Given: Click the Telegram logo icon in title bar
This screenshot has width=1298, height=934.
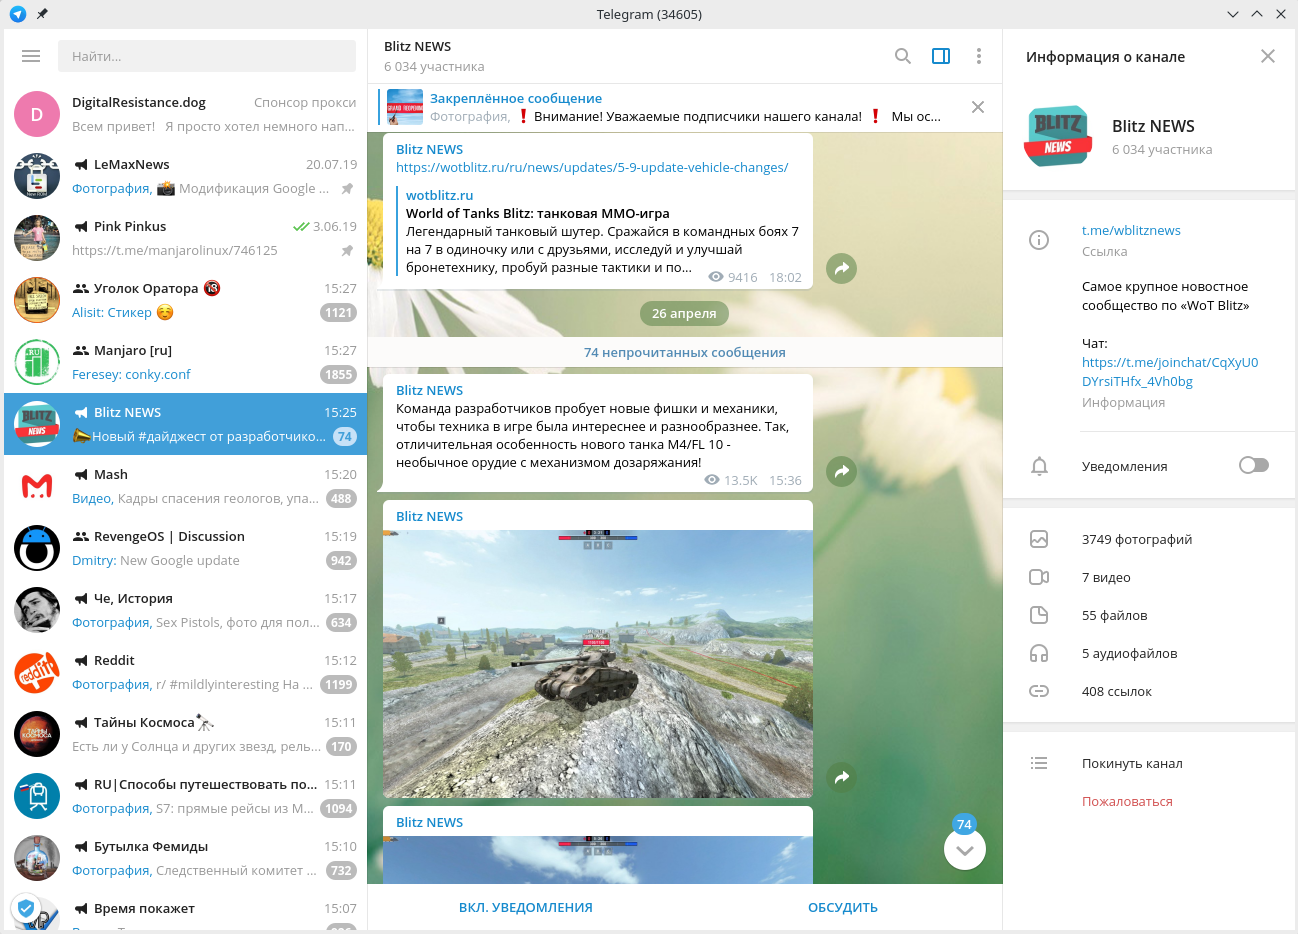Looking at the screenshot, I should (17, 14).
